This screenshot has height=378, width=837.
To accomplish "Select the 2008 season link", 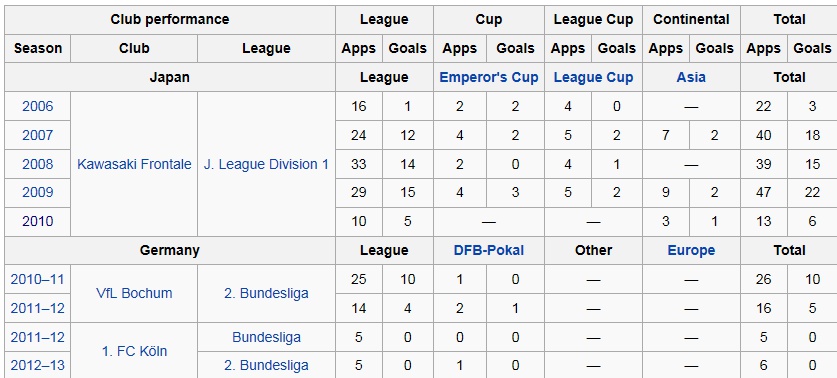I will 37,164.
